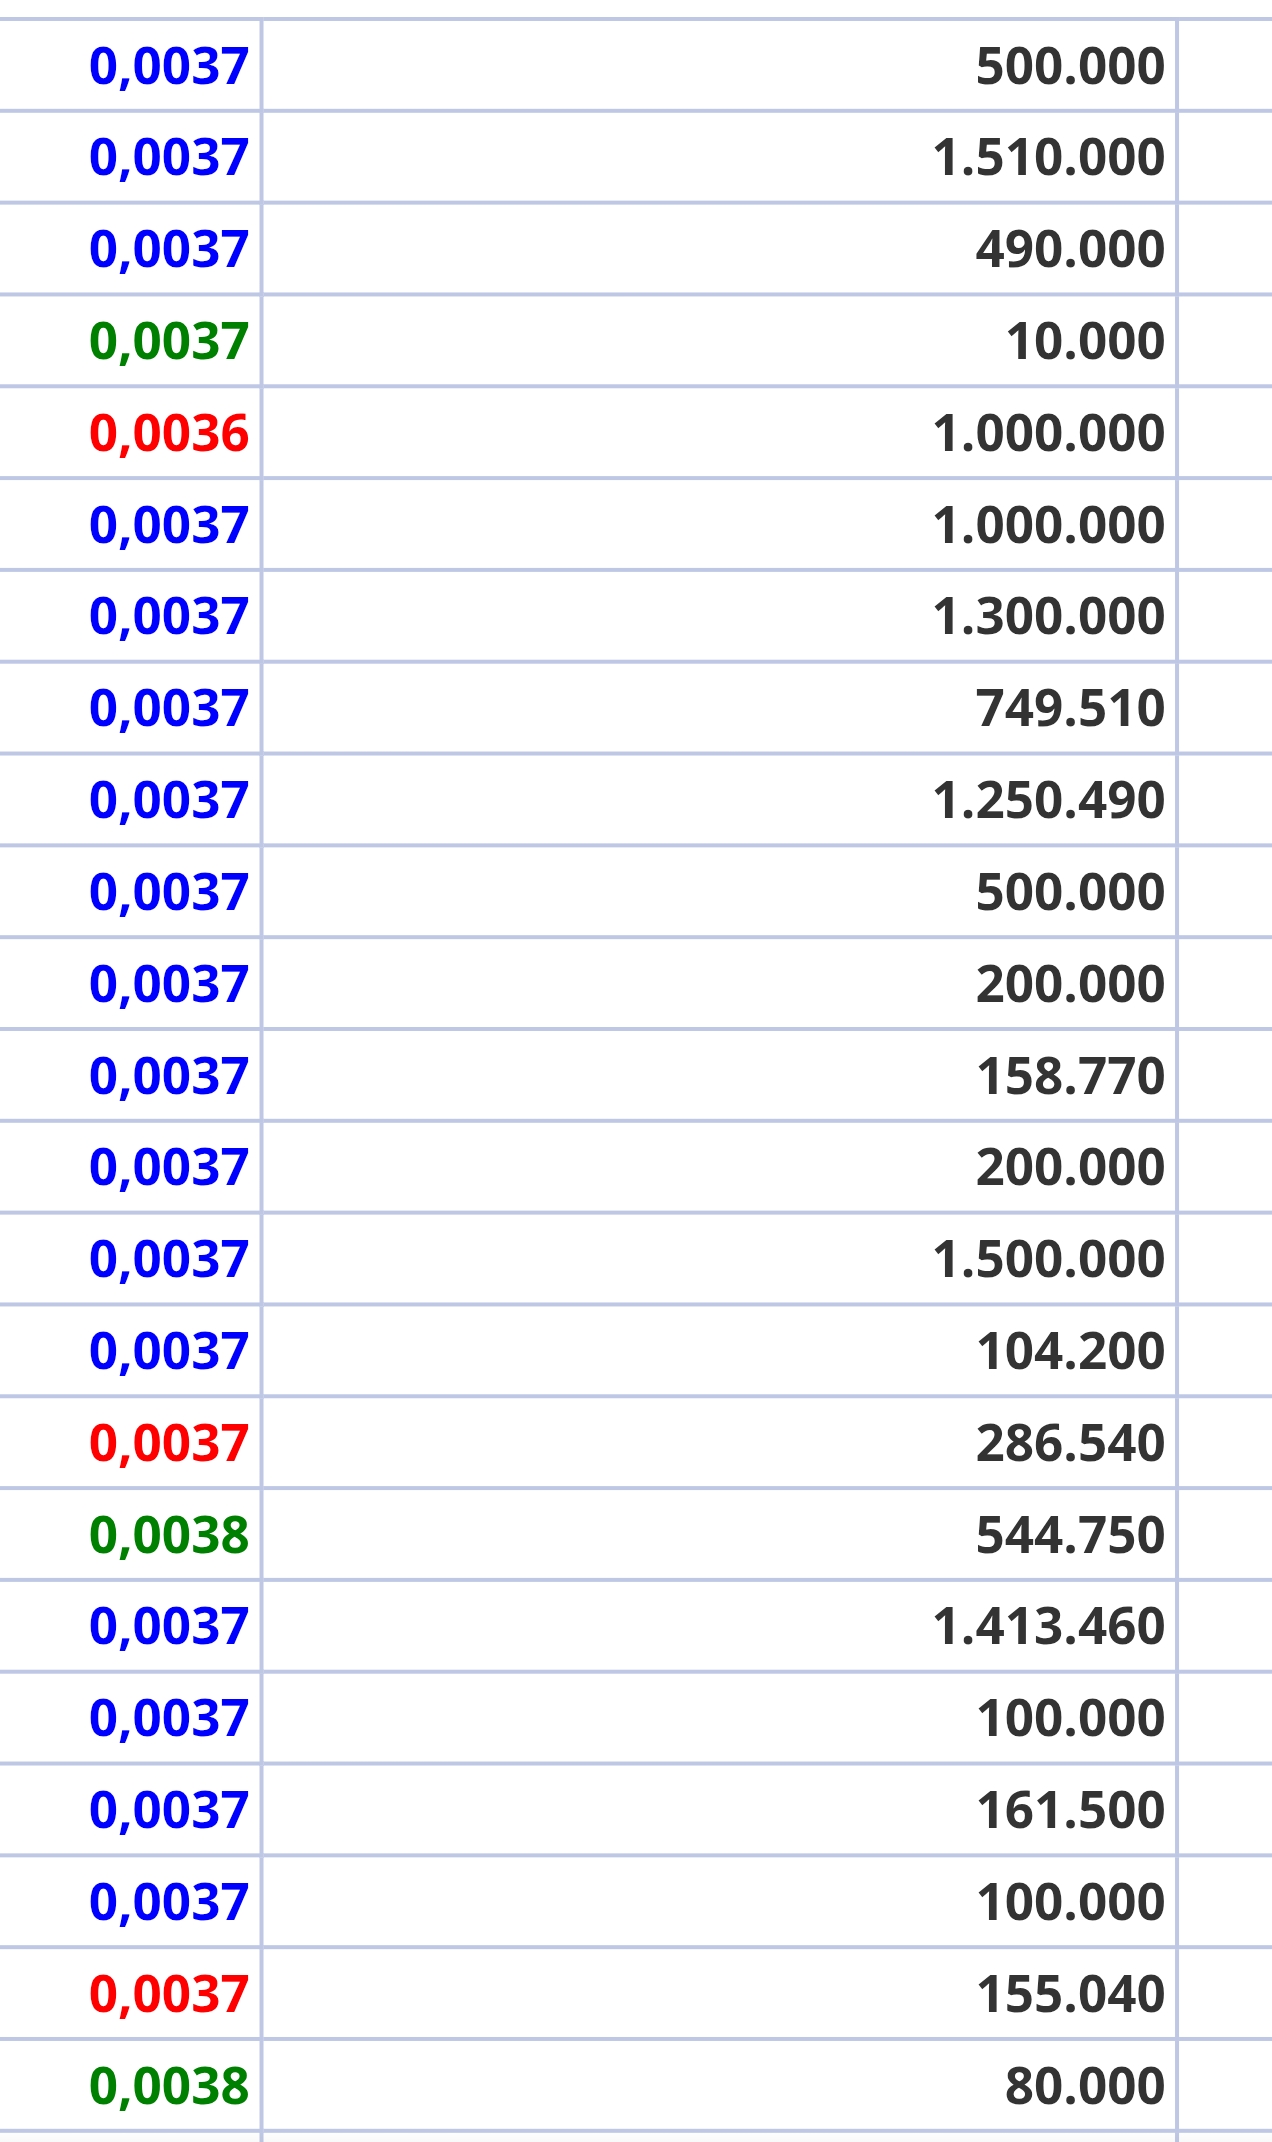Click the volume 1.300.000
The height and width of the screenshot is (2142, 1272).
point(1048,617)
